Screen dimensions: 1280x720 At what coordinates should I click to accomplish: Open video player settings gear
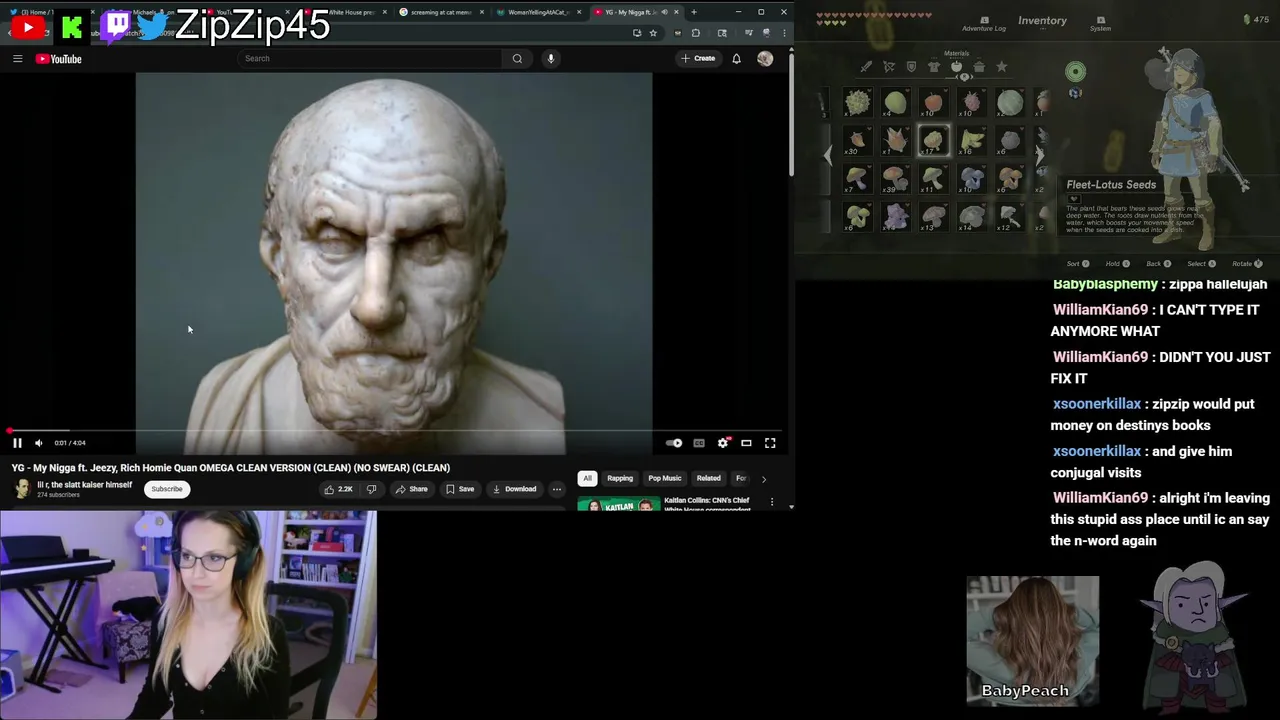pos(723,443)
